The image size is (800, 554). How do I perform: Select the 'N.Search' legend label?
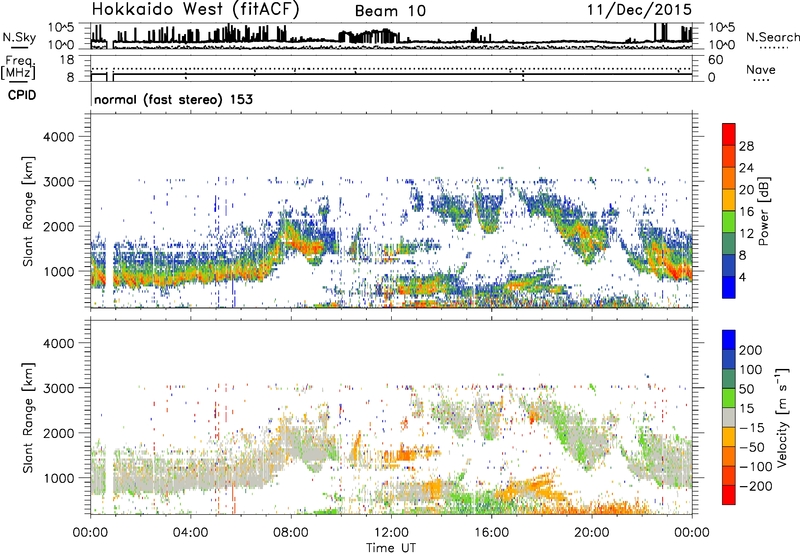[772, 37]
